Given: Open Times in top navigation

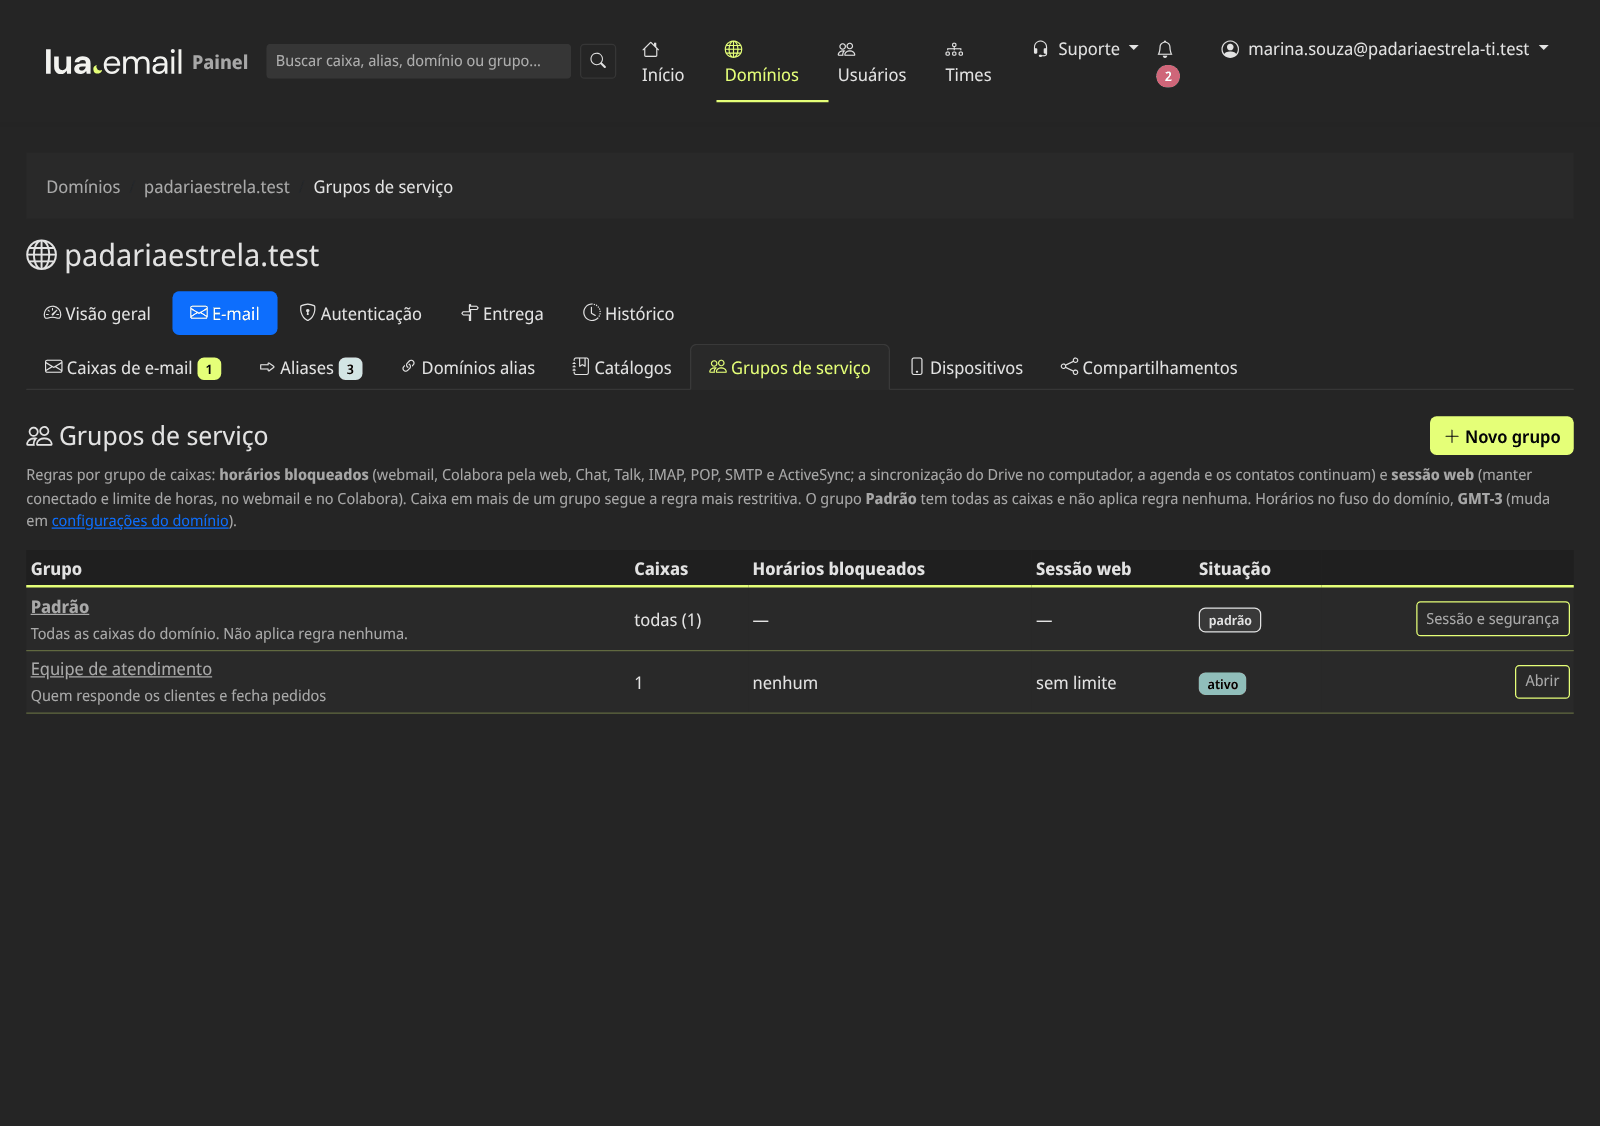Looking at the screenshot, I should (x=968, y=62).
